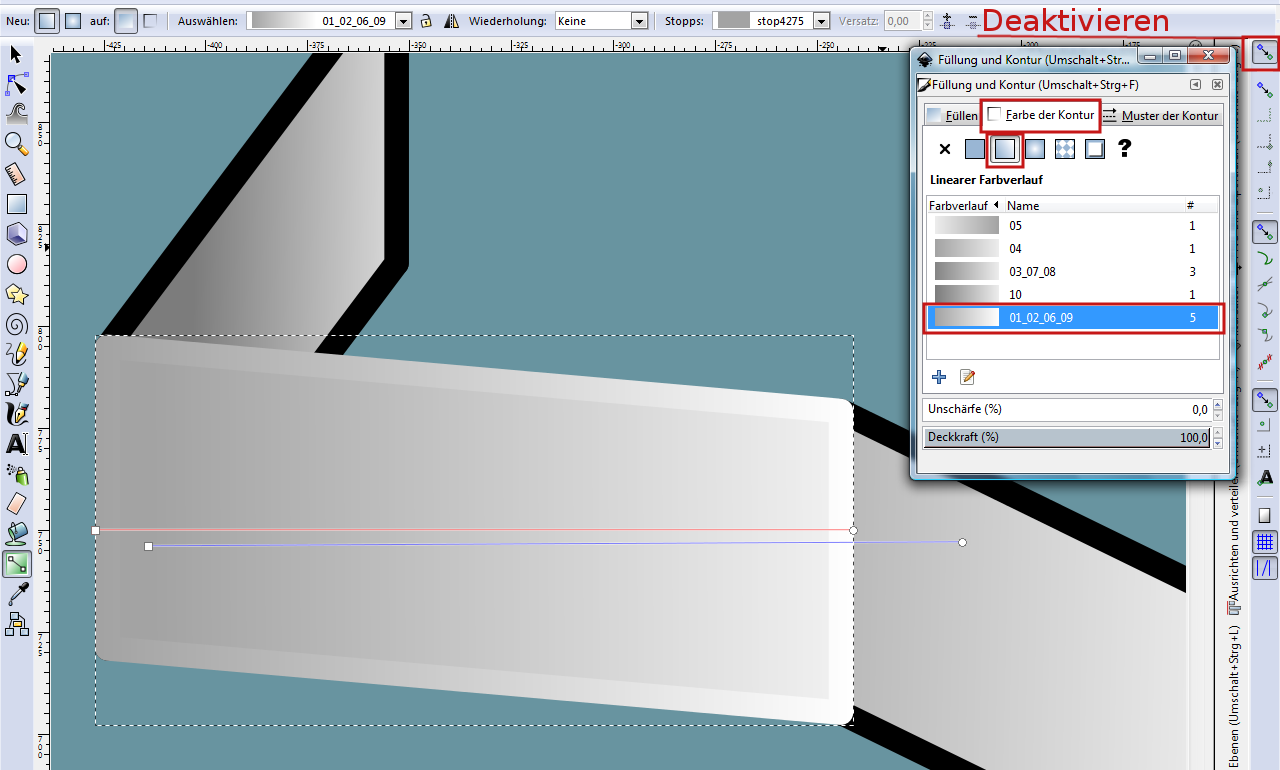Toggle apply gradient on stroke button
Screen dimensions: 1280x770
click(150, 21)
